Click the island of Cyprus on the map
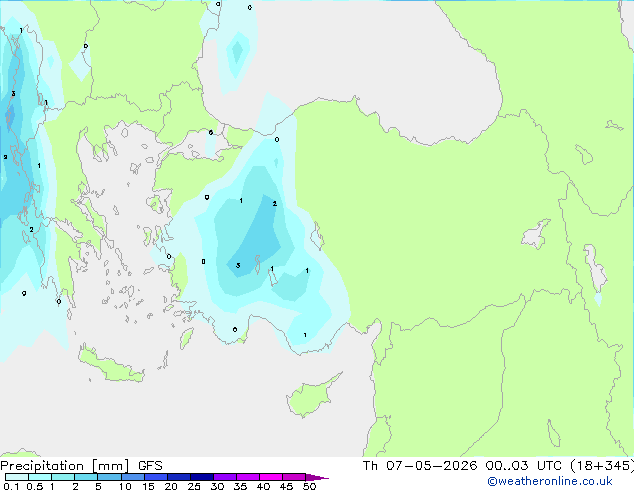The height and width of the screenshot is (490, 634). click(311, 397)
